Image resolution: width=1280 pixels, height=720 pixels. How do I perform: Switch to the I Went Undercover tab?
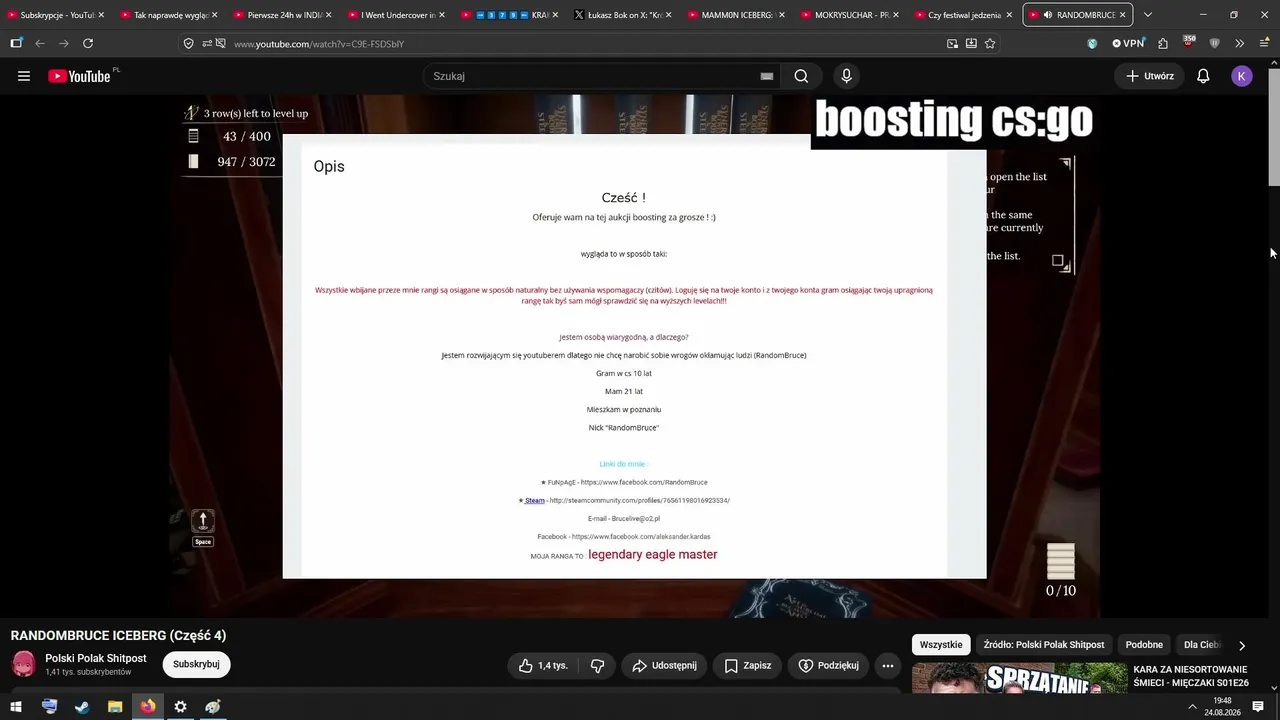[x=396, y=15]
